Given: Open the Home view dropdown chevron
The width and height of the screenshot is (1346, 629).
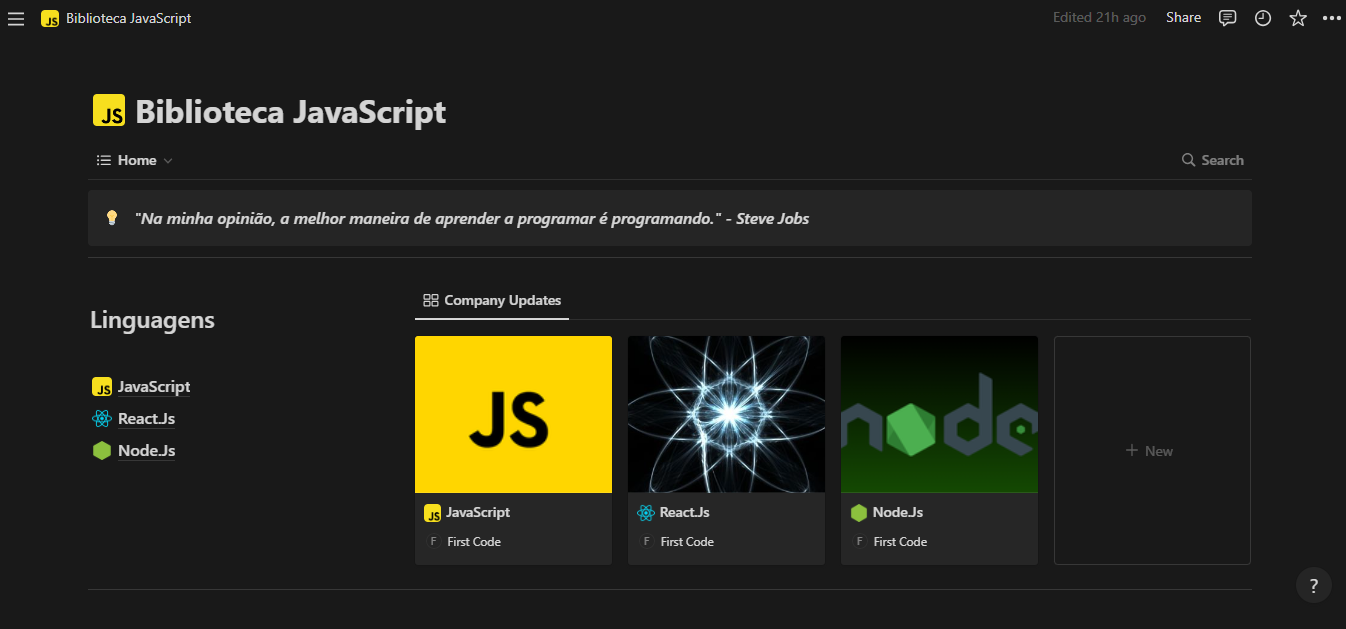Looking at the screenshot, I should click(167, 160).
